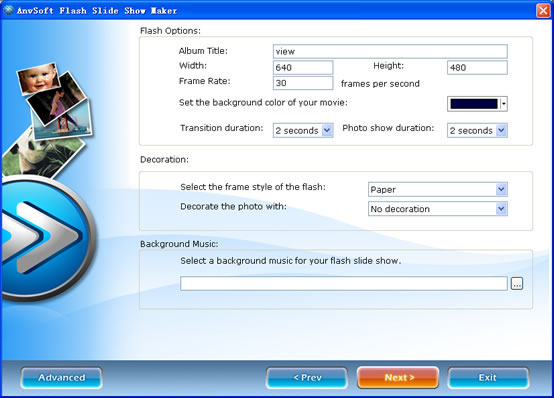Screen dimensions: 554x398
Task: Open the Photo show duration dropdown
Action: click(x=477, y=130)
